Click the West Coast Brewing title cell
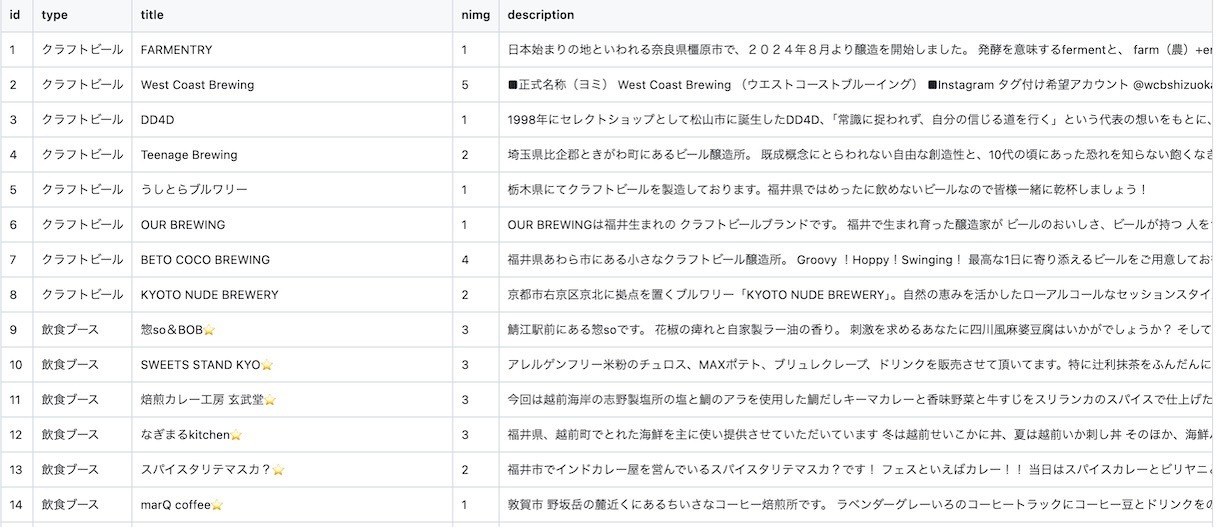This screenshot has width=1220, height=527. pyautogui.click(x=197, y=85)
